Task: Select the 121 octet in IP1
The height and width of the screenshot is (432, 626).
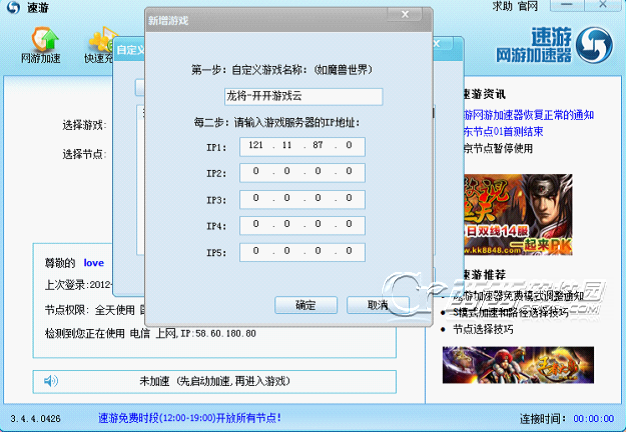Action: click(x=256, y=145)
